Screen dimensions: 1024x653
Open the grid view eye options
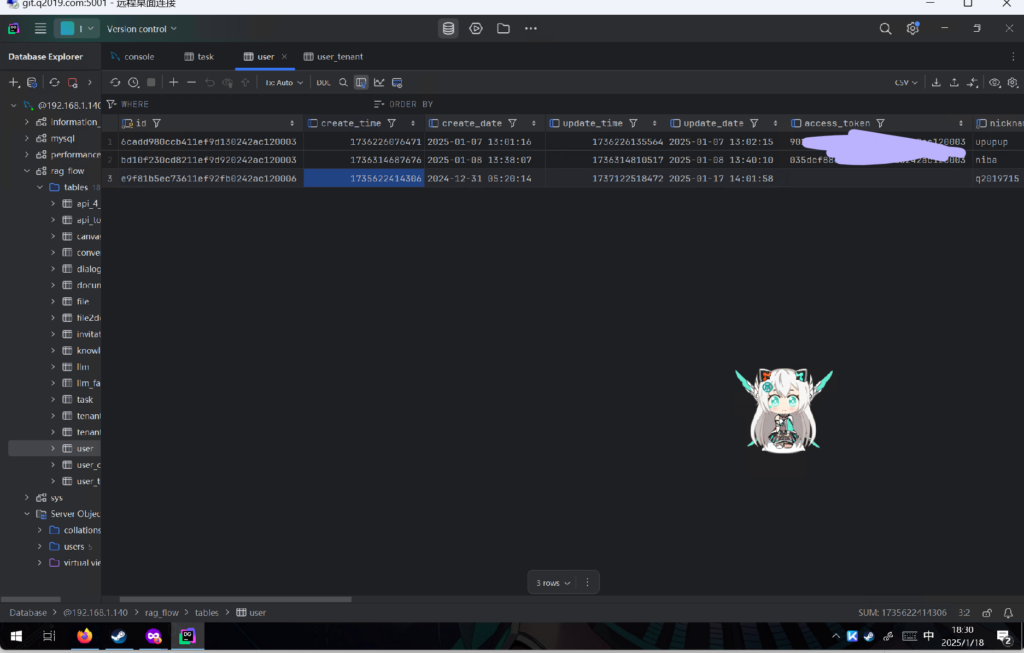pyautogui.click(x=994, y=83)
